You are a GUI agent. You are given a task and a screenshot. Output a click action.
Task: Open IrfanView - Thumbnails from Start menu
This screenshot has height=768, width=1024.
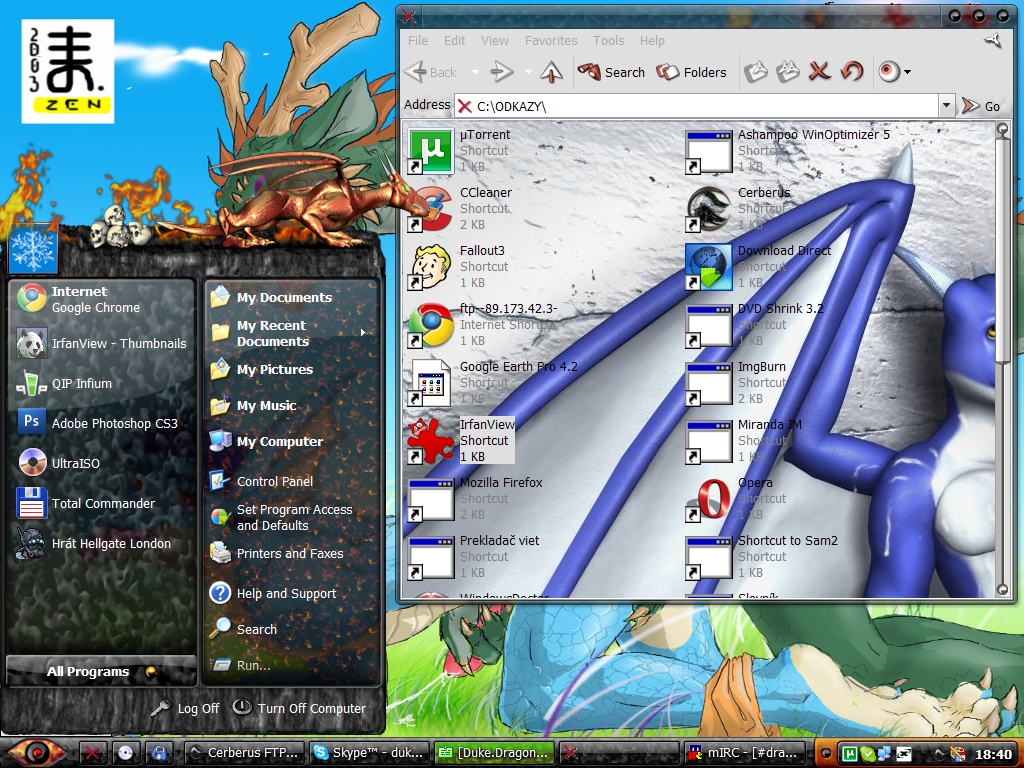point(101,344)
